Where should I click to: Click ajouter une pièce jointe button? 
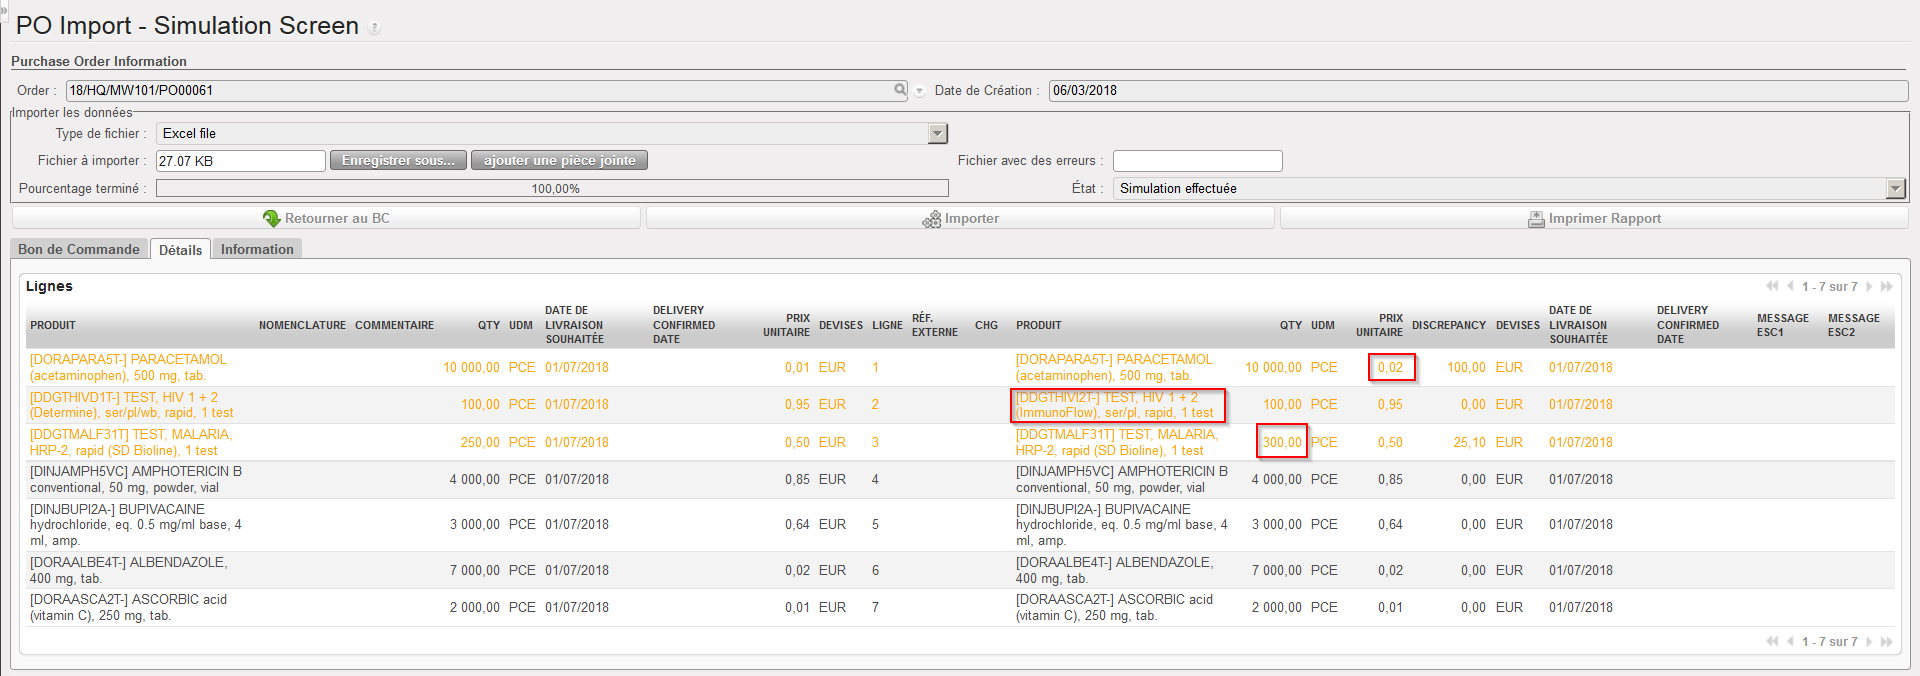pyautogui.click(x=559, y=160)
